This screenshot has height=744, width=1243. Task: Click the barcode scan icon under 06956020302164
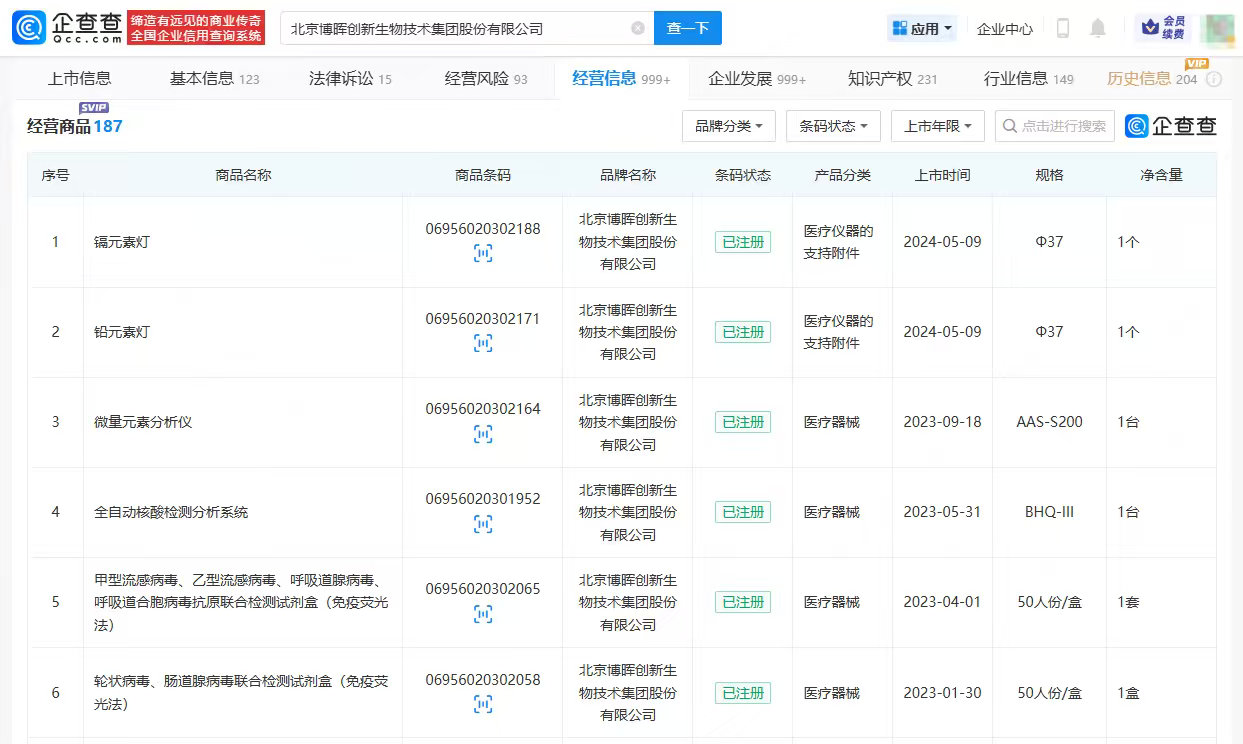pos(483,434)
